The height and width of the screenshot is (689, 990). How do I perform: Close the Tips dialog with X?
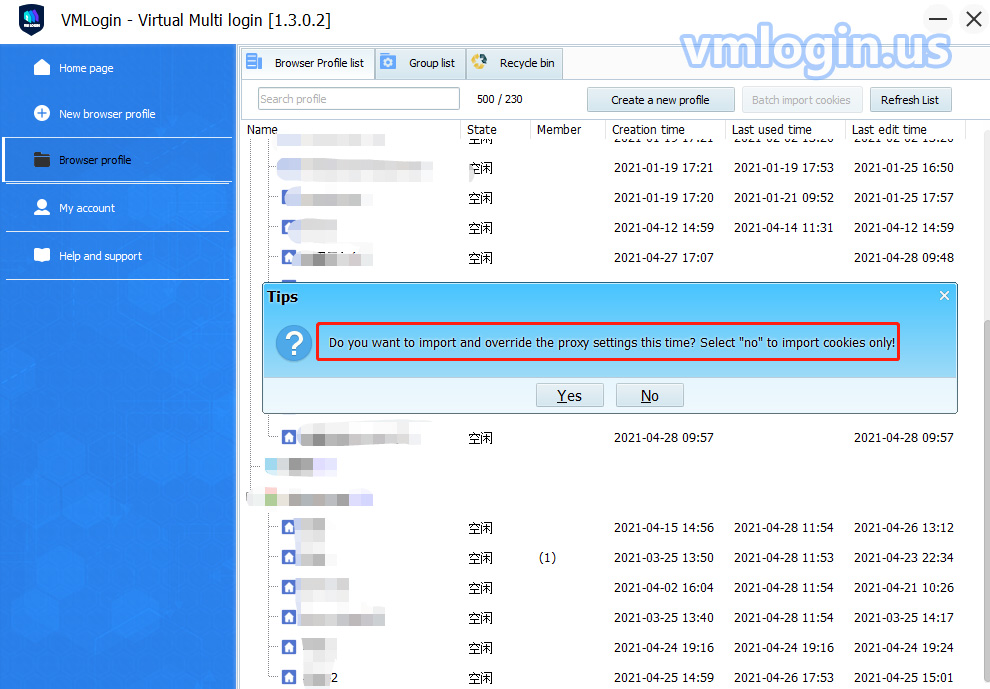944,296
